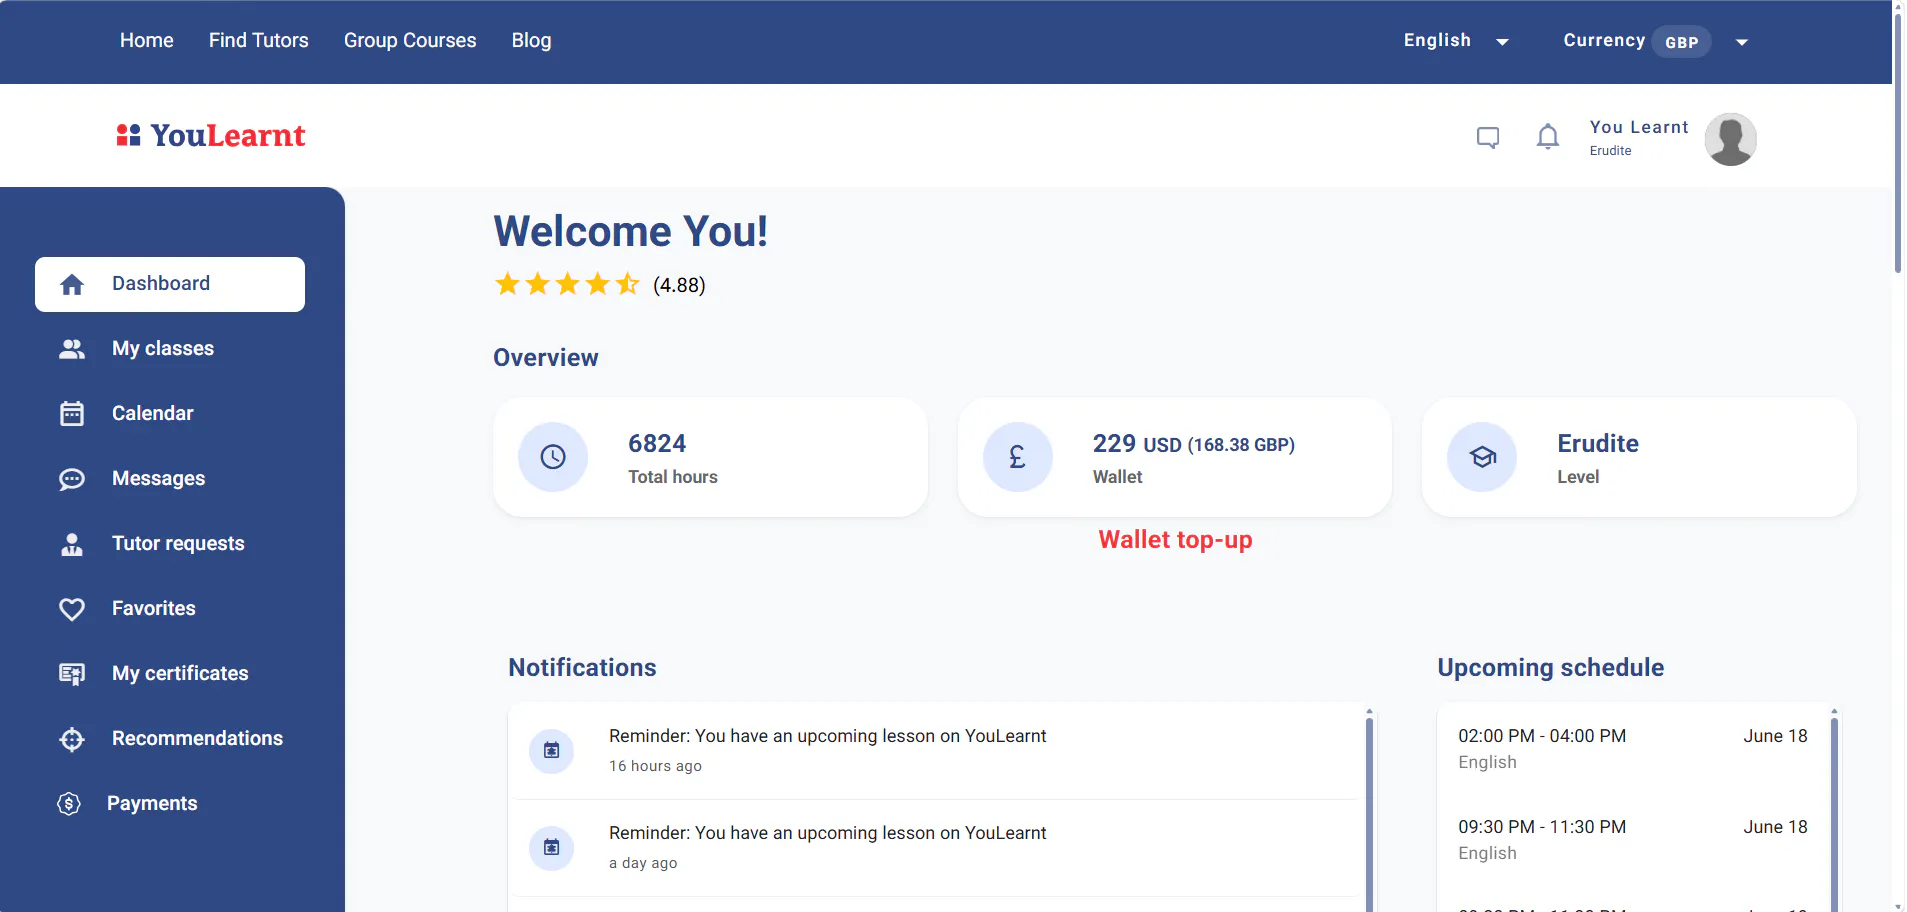Click the 229 USD wallet balance

coord(1193,444)
